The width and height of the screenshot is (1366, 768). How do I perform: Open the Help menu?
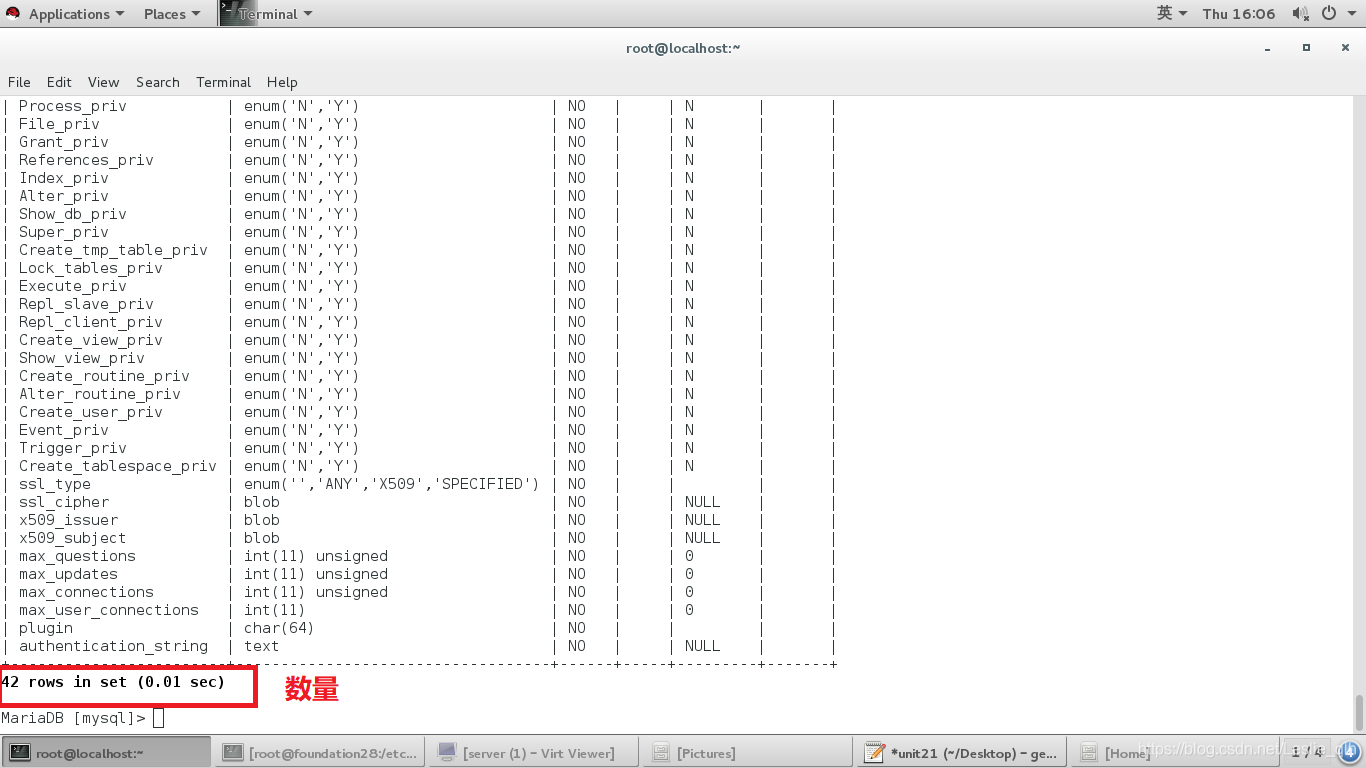pos(282,82)
